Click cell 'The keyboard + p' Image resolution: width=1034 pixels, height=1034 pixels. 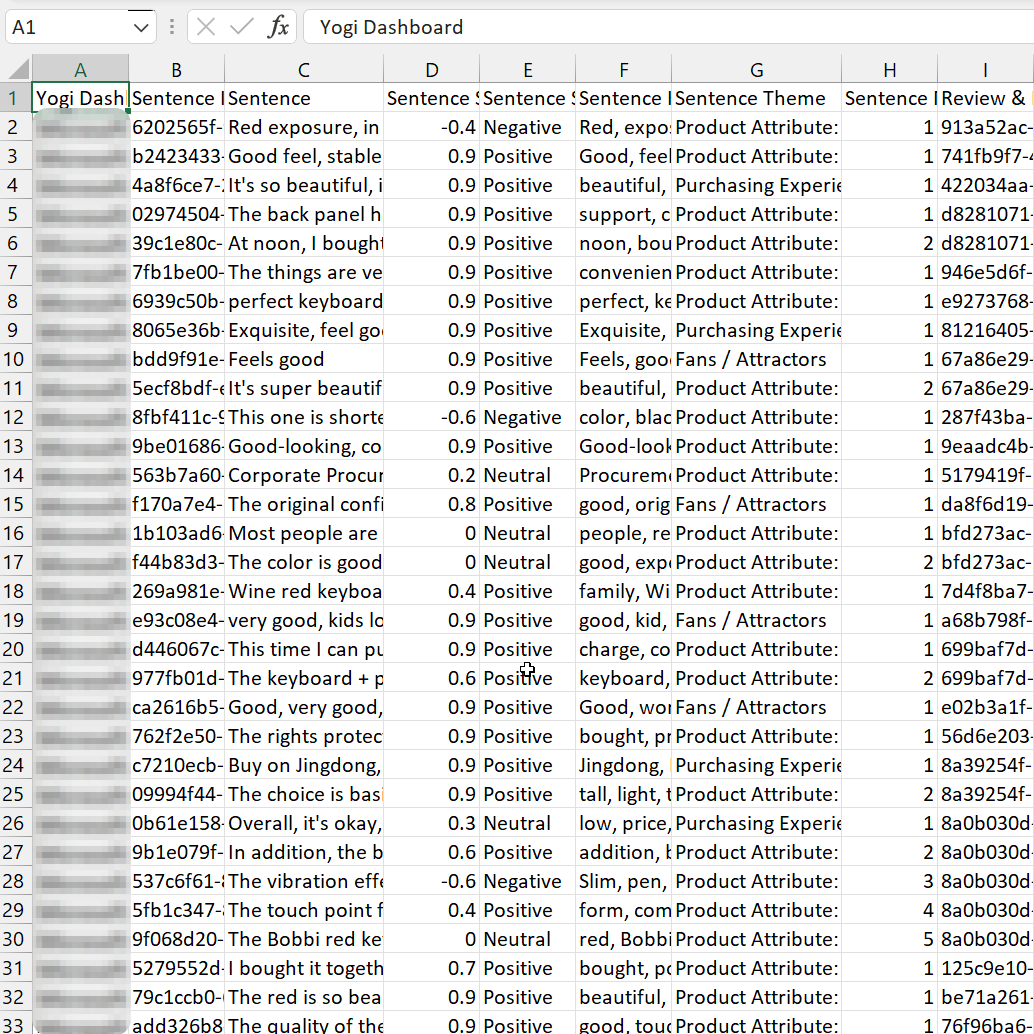click(303, 678)
